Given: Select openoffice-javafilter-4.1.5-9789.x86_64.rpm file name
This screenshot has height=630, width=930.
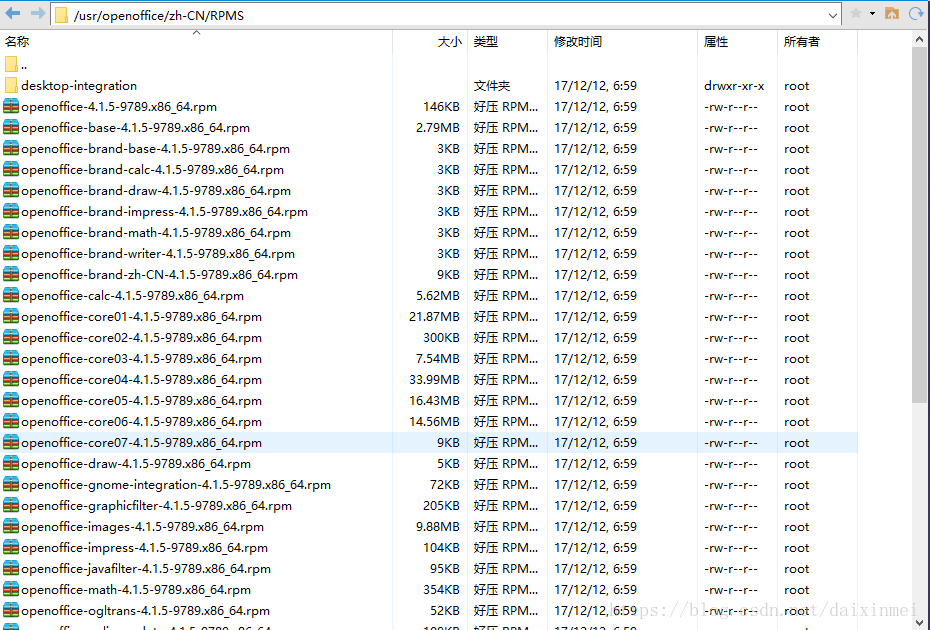Looking at the screenshot, I should 146,568.
